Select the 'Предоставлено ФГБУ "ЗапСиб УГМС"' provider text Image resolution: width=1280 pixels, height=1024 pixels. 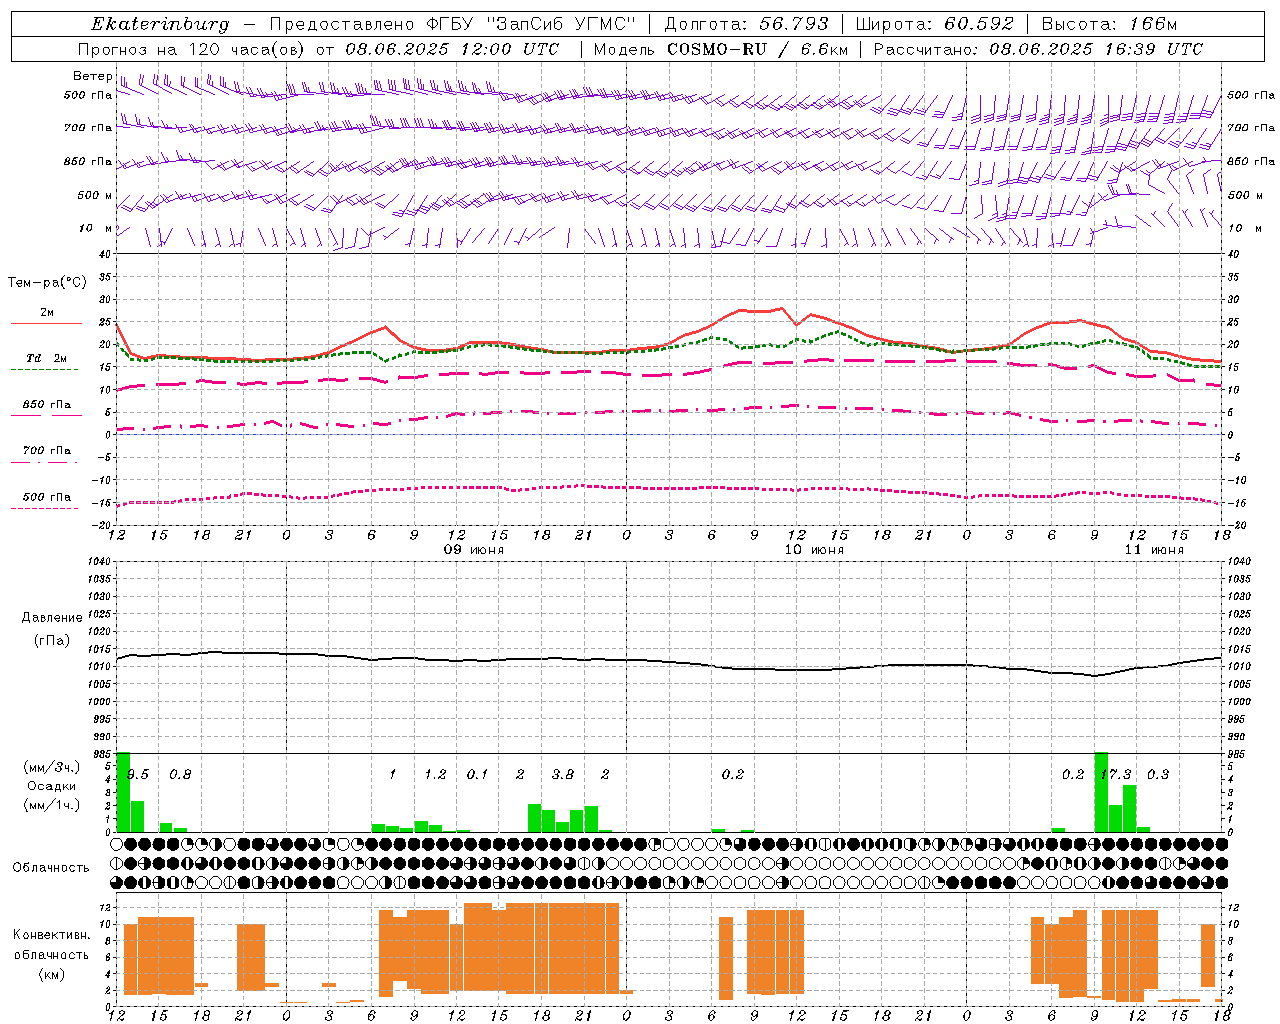click(x=453, y=24)
